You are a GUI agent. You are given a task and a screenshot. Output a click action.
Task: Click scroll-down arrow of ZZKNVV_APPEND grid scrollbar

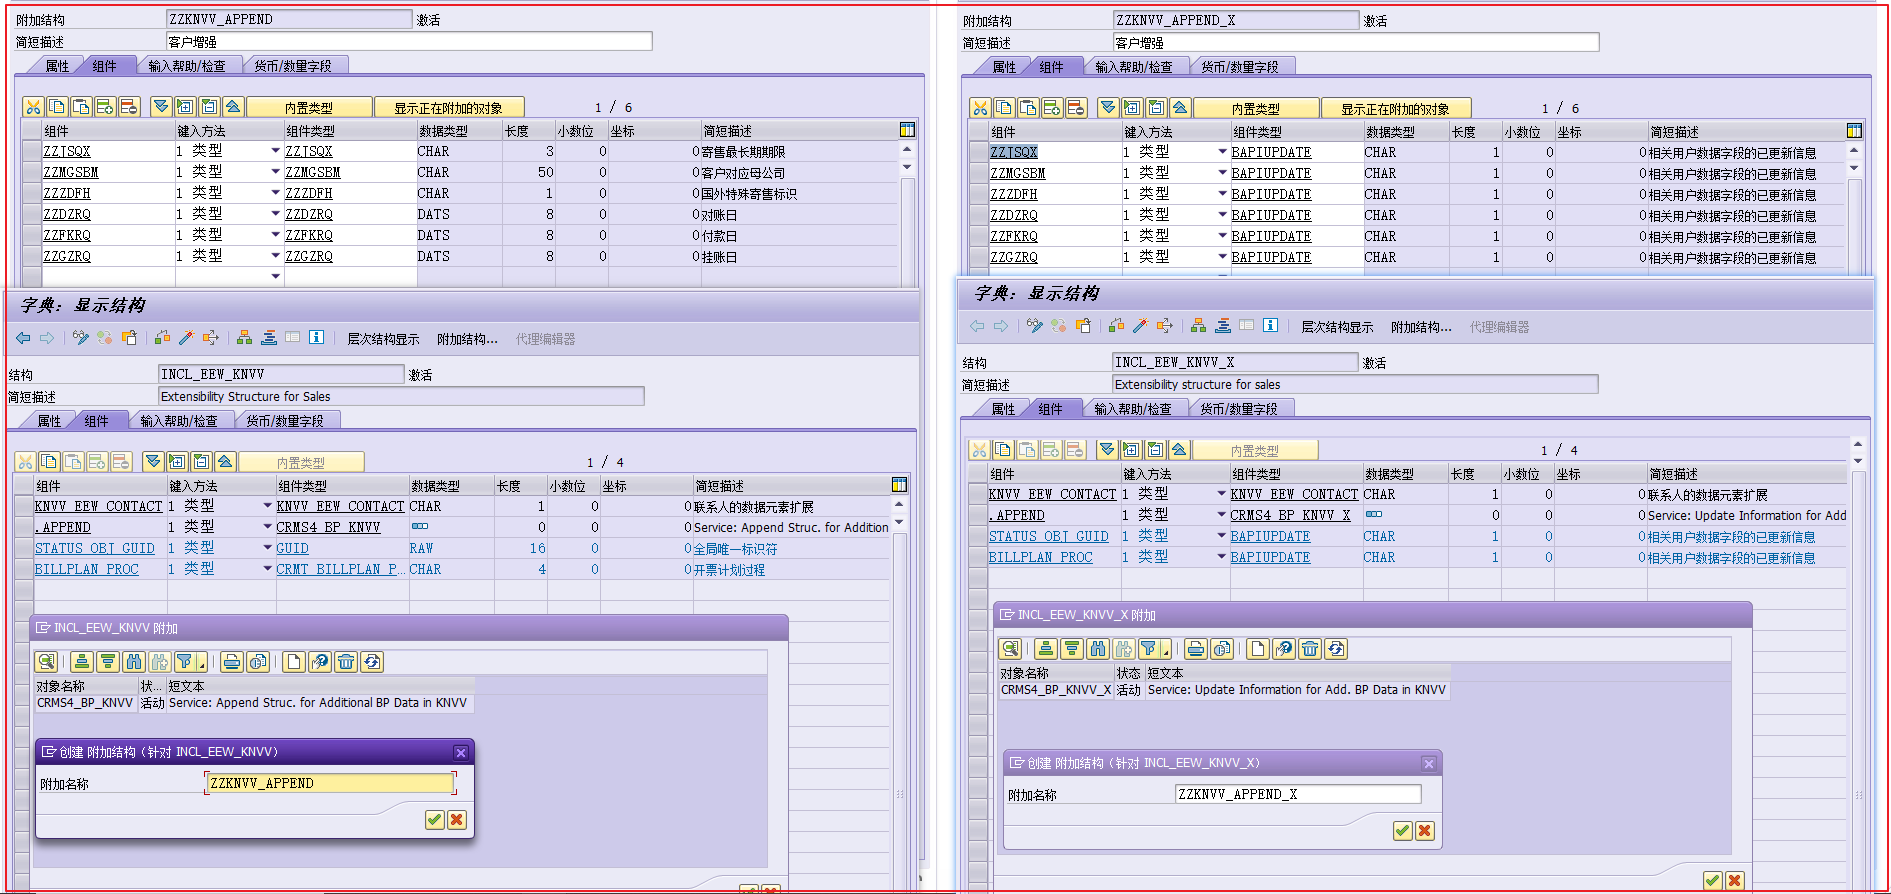coord(907,168)
